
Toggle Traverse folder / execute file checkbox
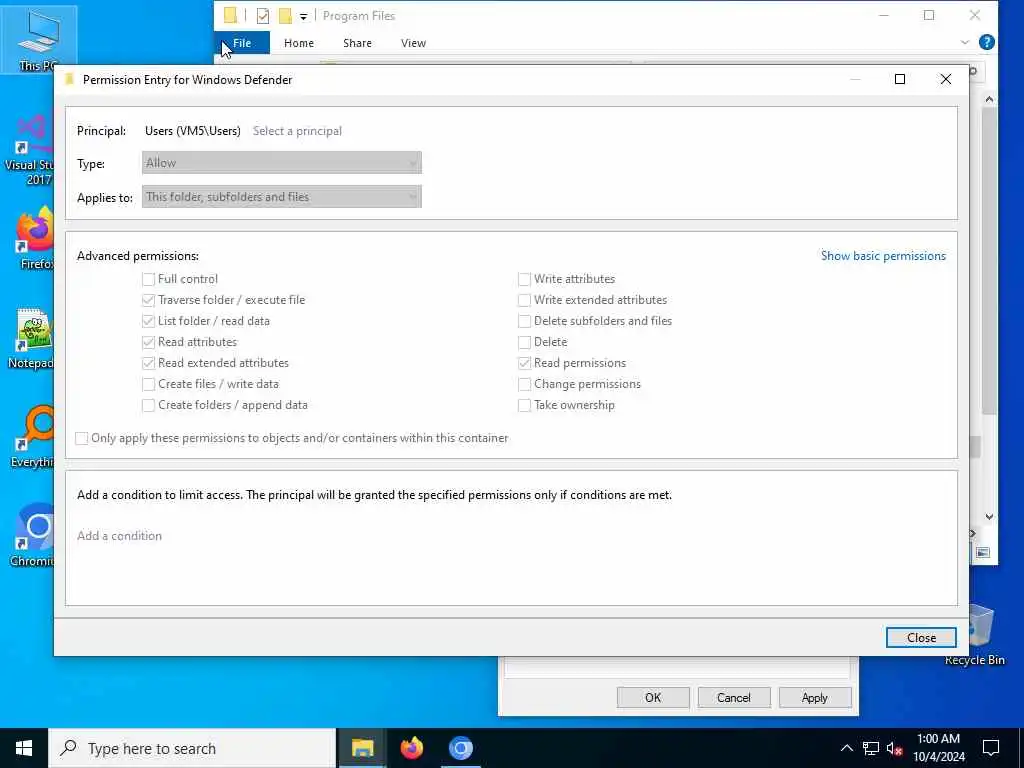tap(149, 300)
